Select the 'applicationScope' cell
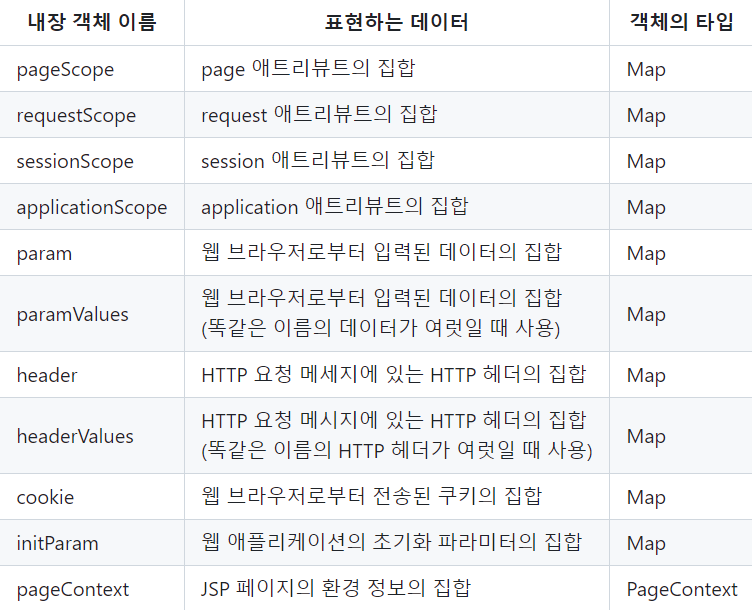 [92, 208]
